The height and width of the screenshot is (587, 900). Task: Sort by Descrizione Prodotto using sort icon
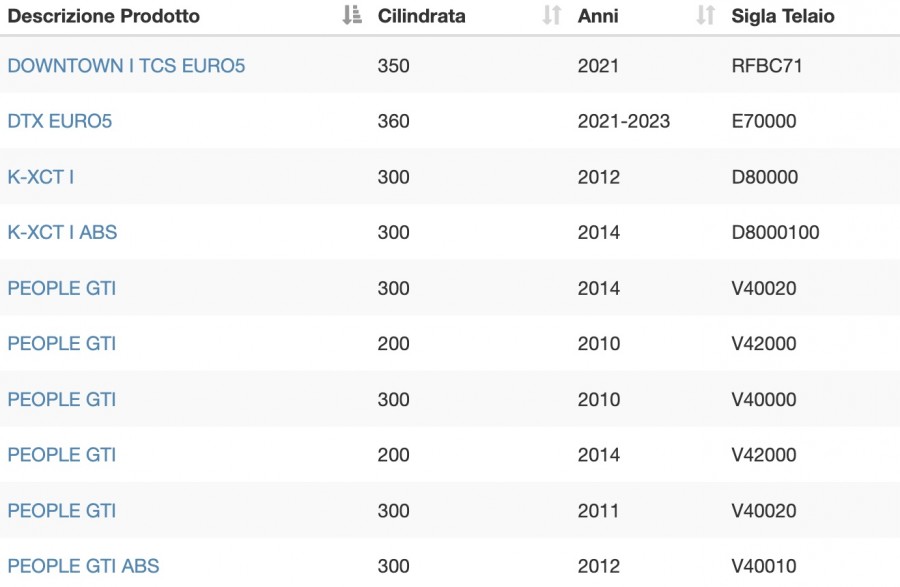(x=352, y=15)
